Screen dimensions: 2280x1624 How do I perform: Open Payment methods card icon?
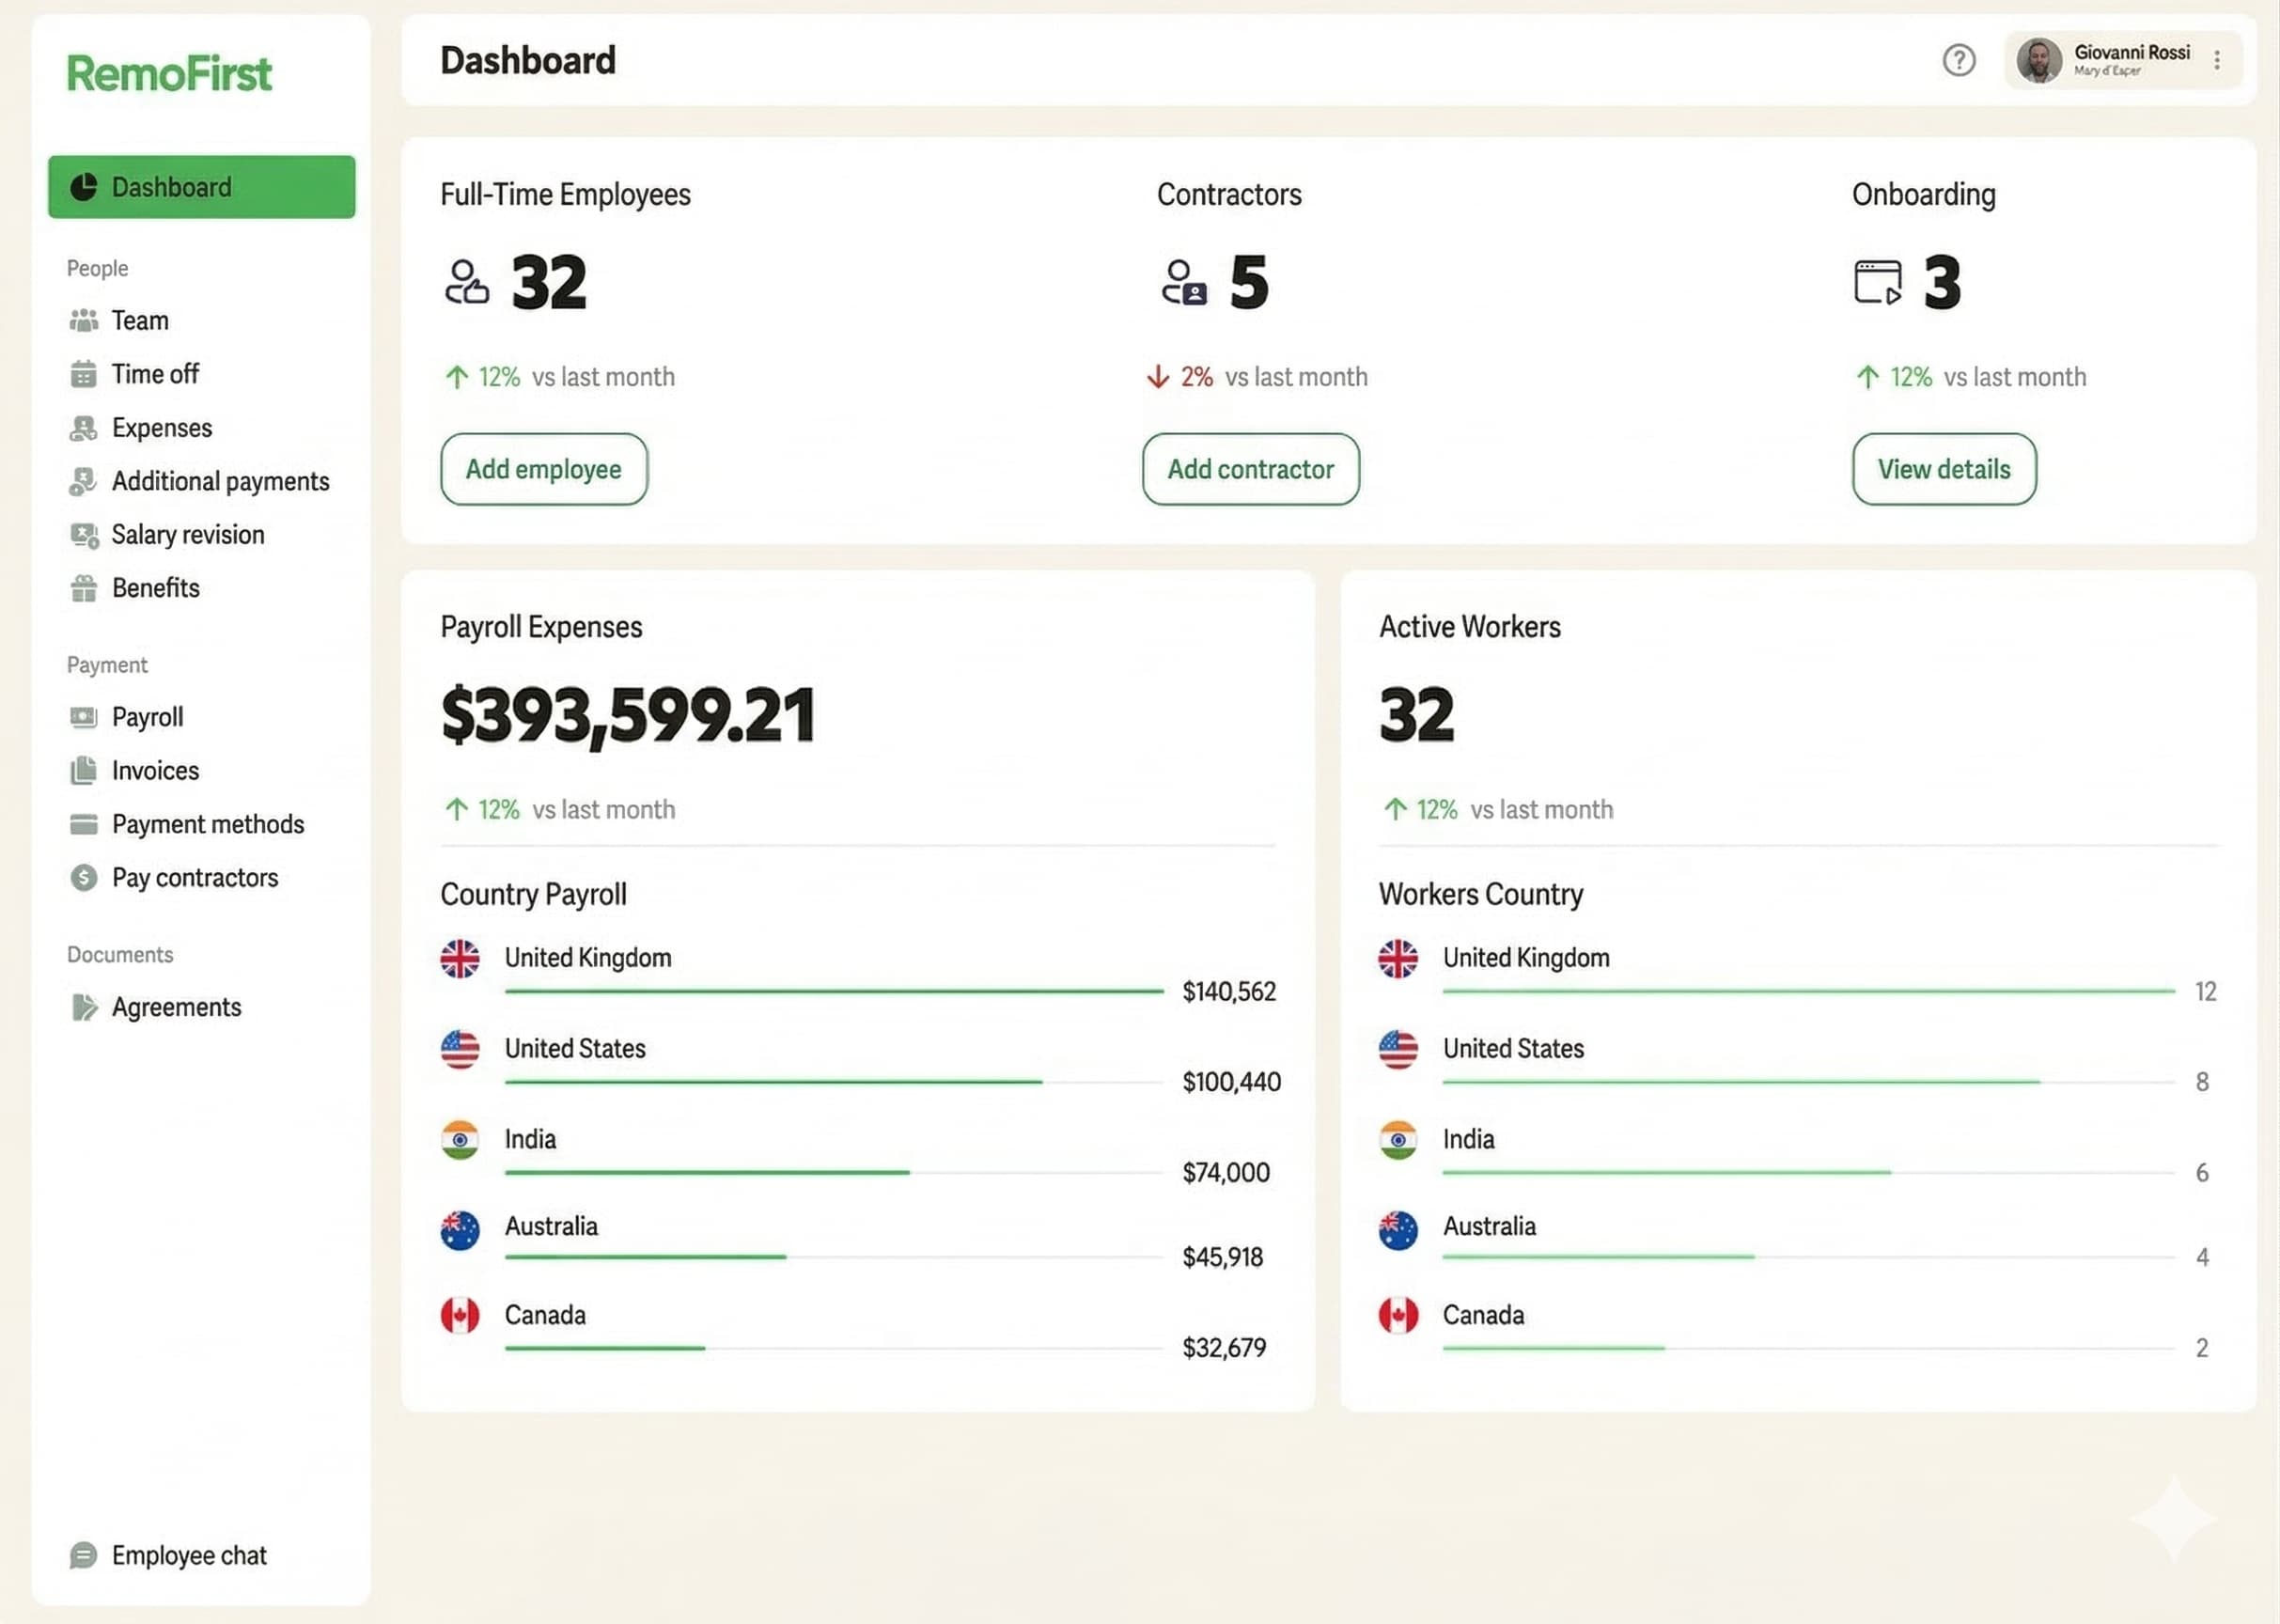pos(84,823)
